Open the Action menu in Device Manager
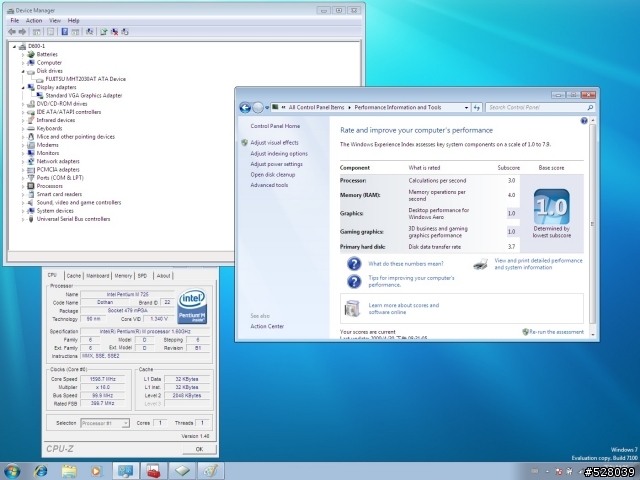 (x=34, y=20)
